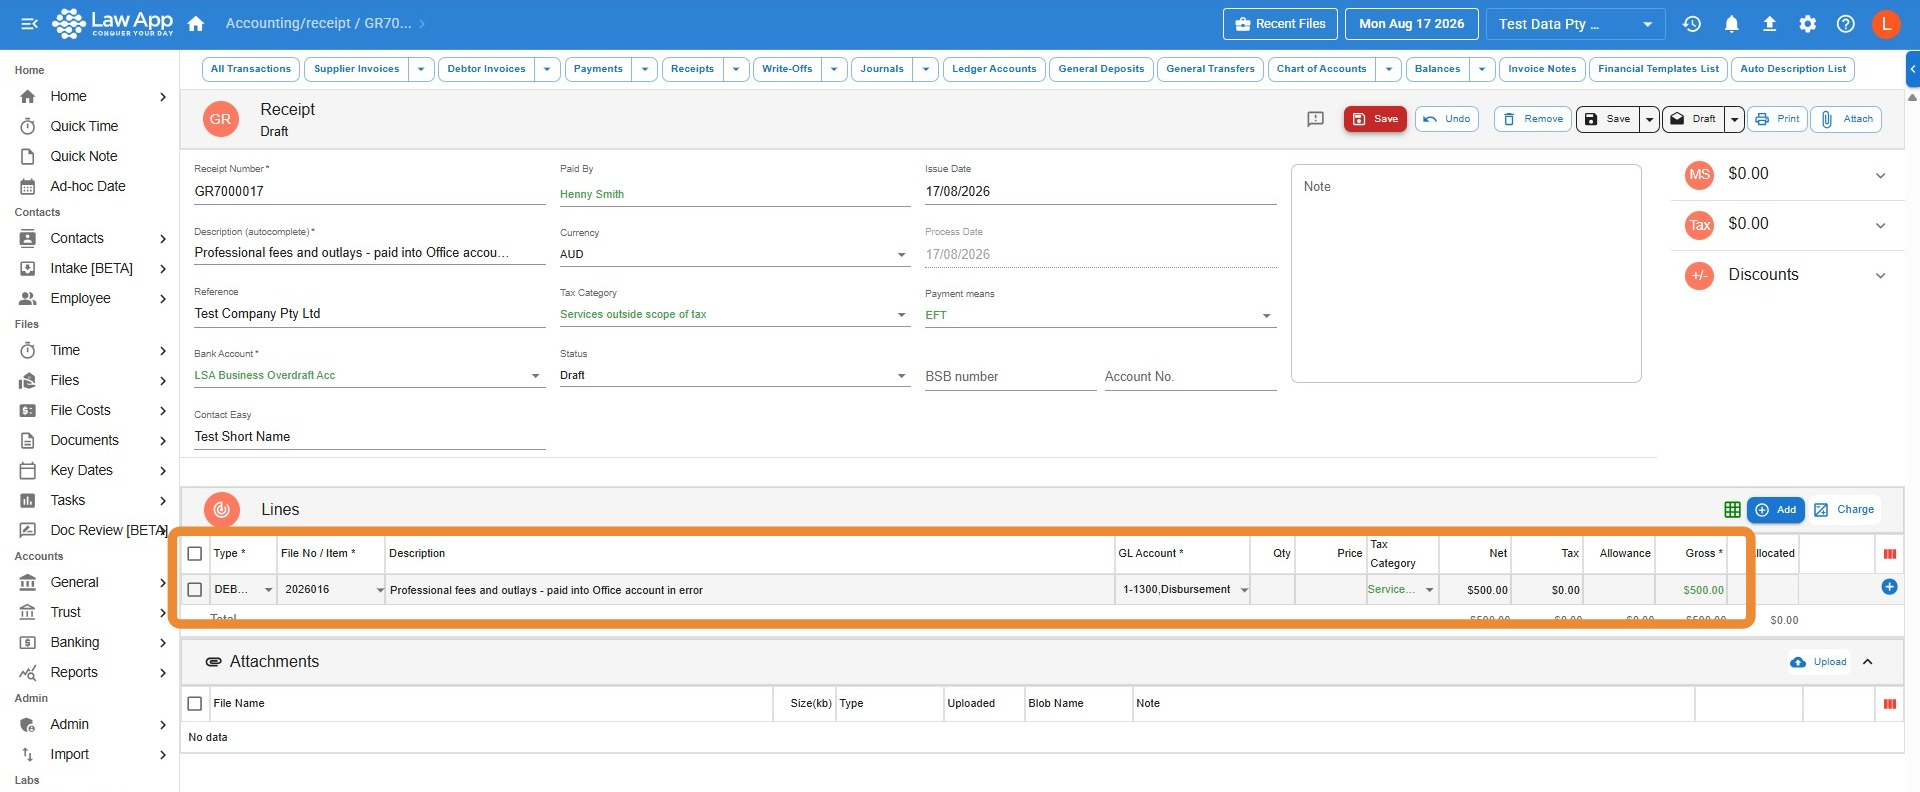Click the Print button
The width and height of the screenshot is (1920, 792).
pos(1777,119)
